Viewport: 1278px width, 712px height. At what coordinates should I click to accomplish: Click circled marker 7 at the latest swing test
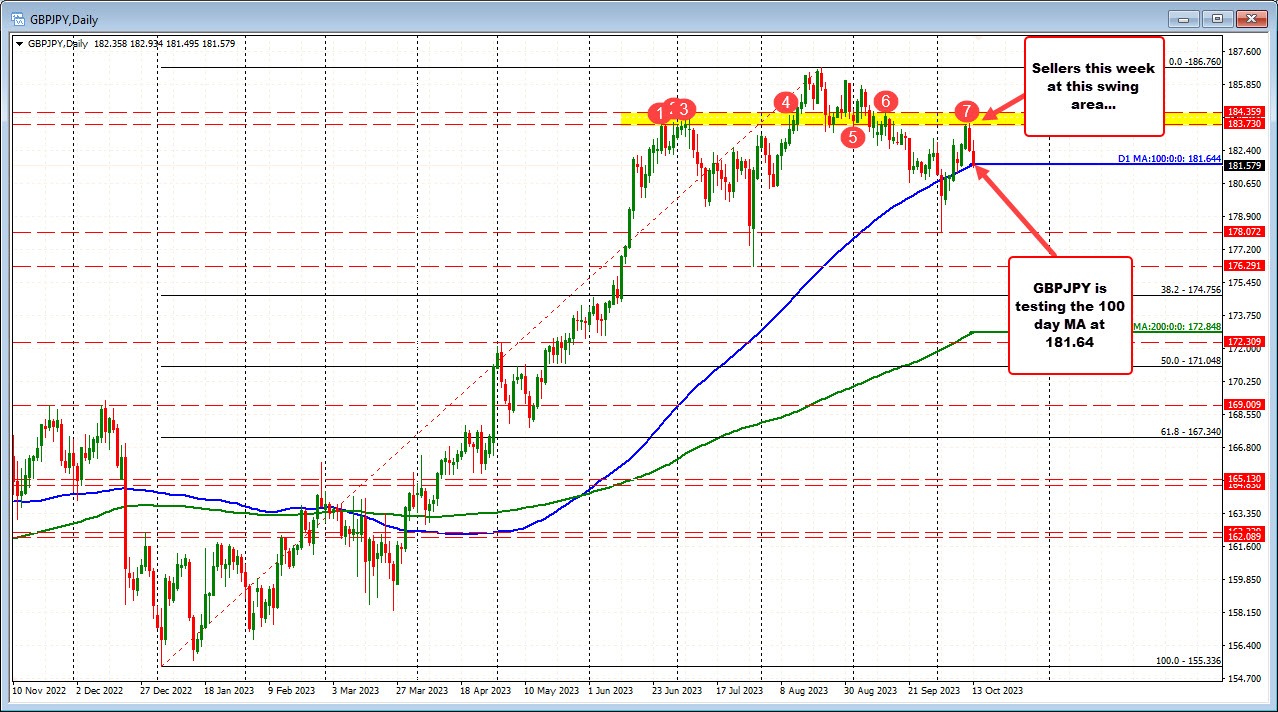pyautogui.click(x=966, y=114)
